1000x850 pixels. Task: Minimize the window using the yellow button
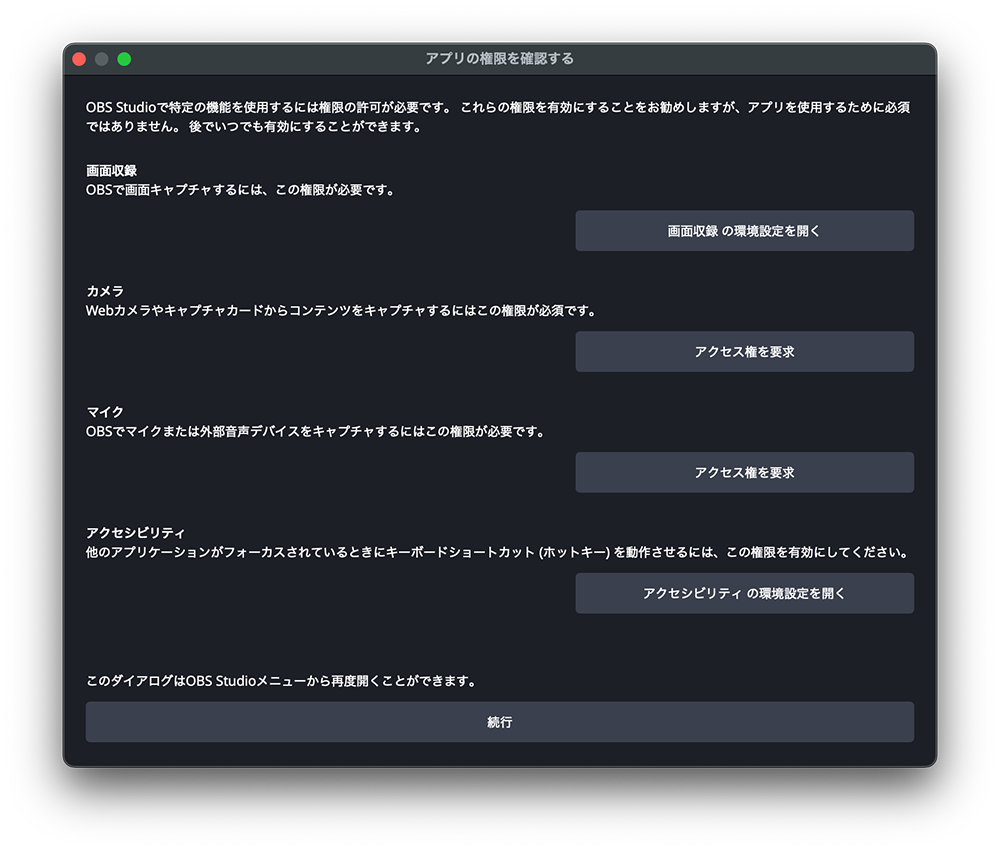point(101,59)
